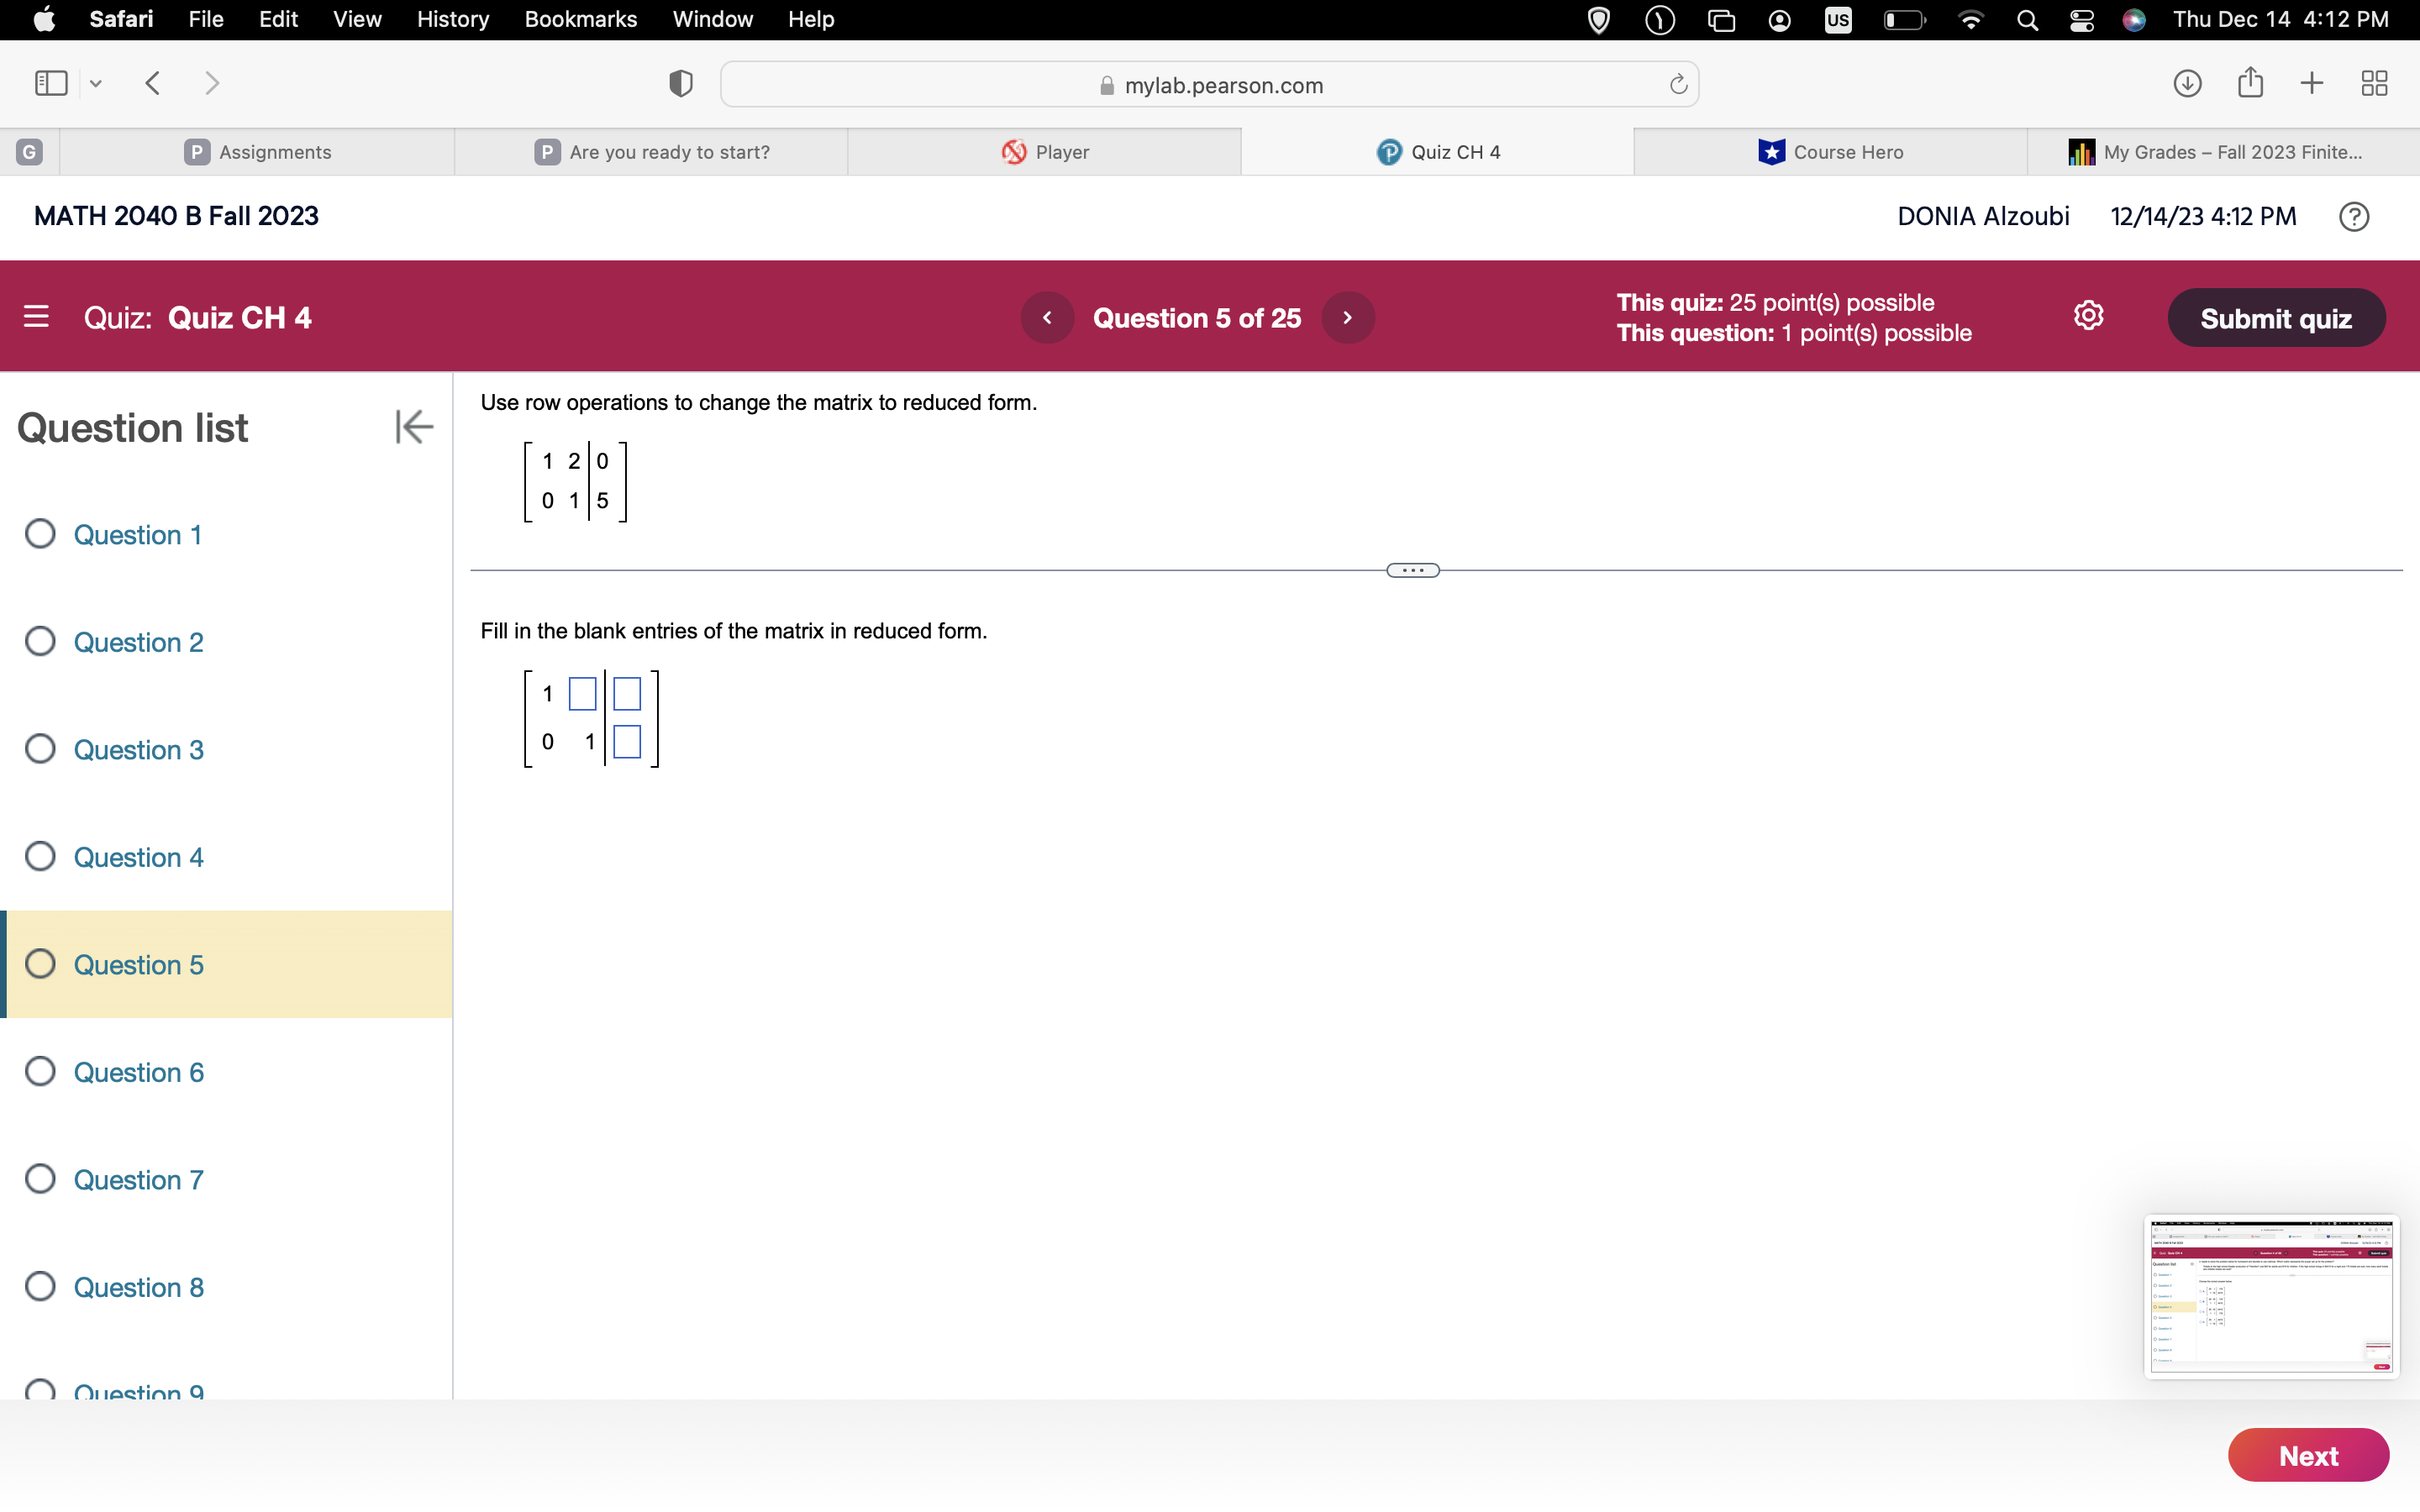Click the shield icon in address bar

pos(680,84)
